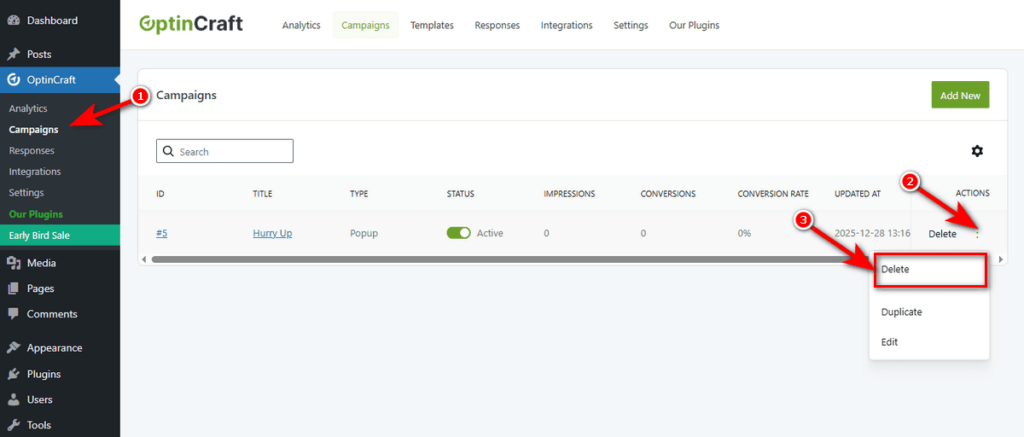
Task: Open the Integrations tab in top navigation
Action: click(x=566, y=25)
